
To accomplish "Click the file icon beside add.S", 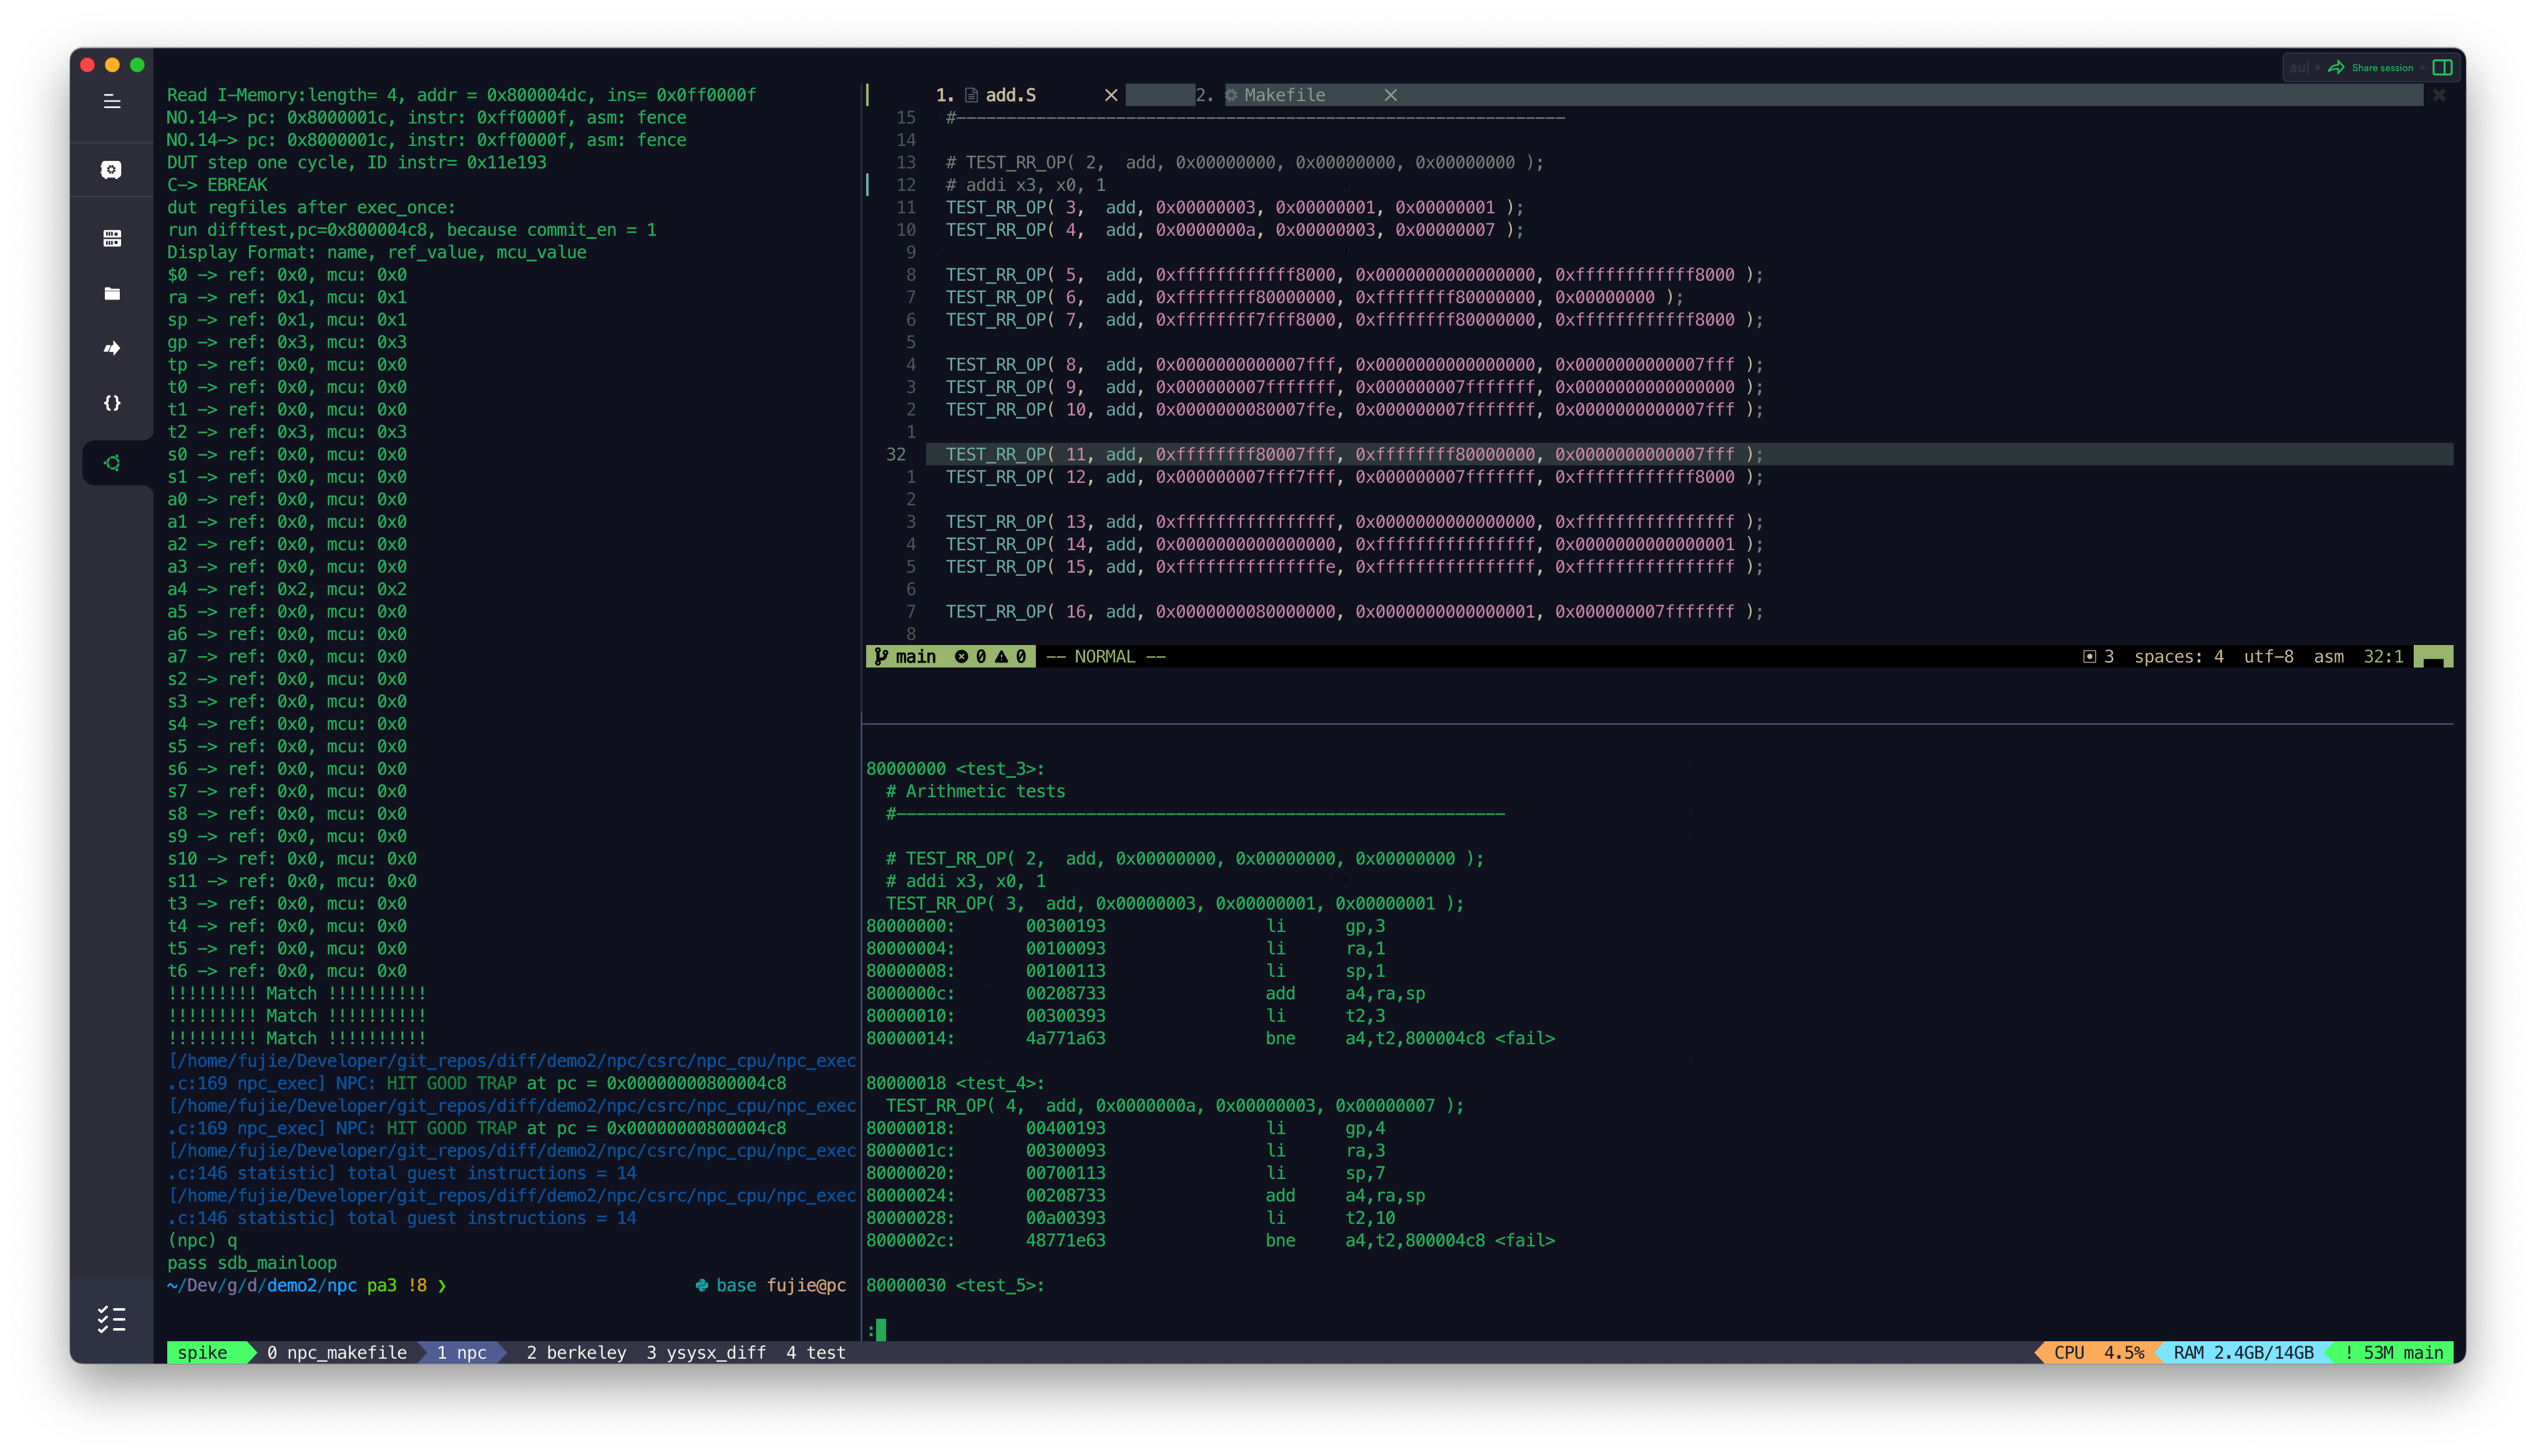I will [x=970, y=95].
